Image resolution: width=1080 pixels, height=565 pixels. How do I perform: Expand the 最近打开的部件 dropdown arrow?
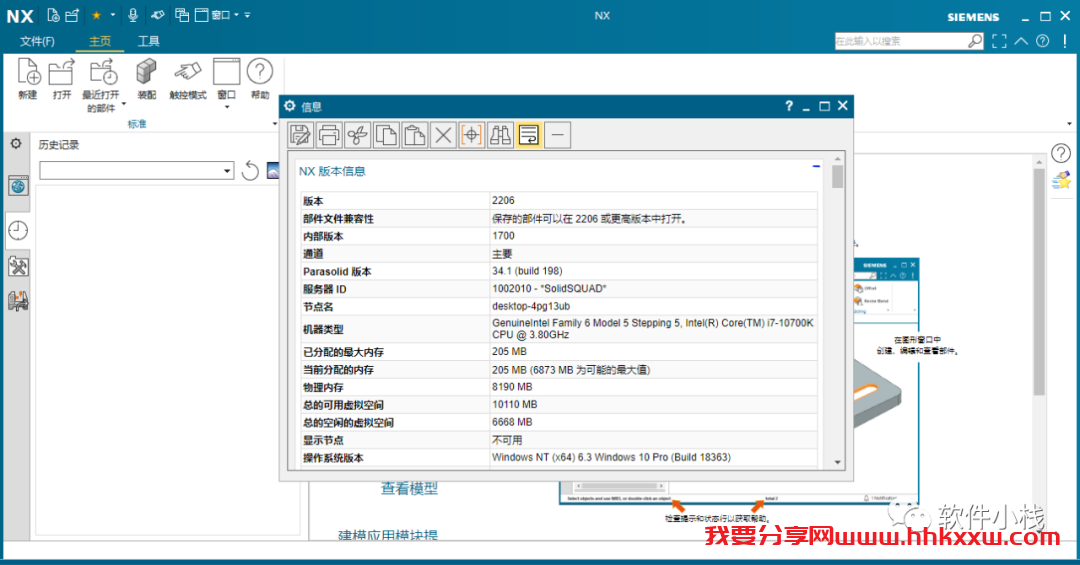123,104
